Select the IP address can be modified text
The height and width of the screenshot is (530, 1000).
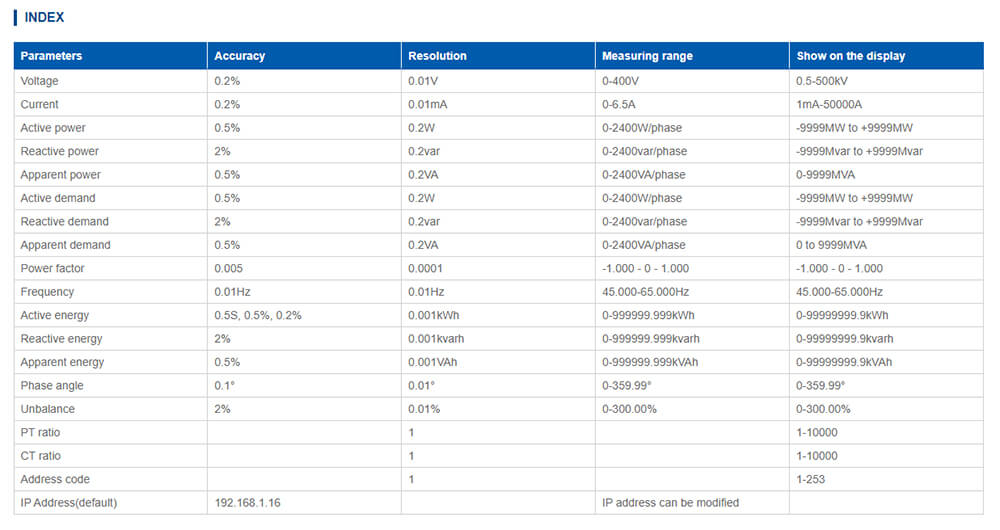coord(670,503)
